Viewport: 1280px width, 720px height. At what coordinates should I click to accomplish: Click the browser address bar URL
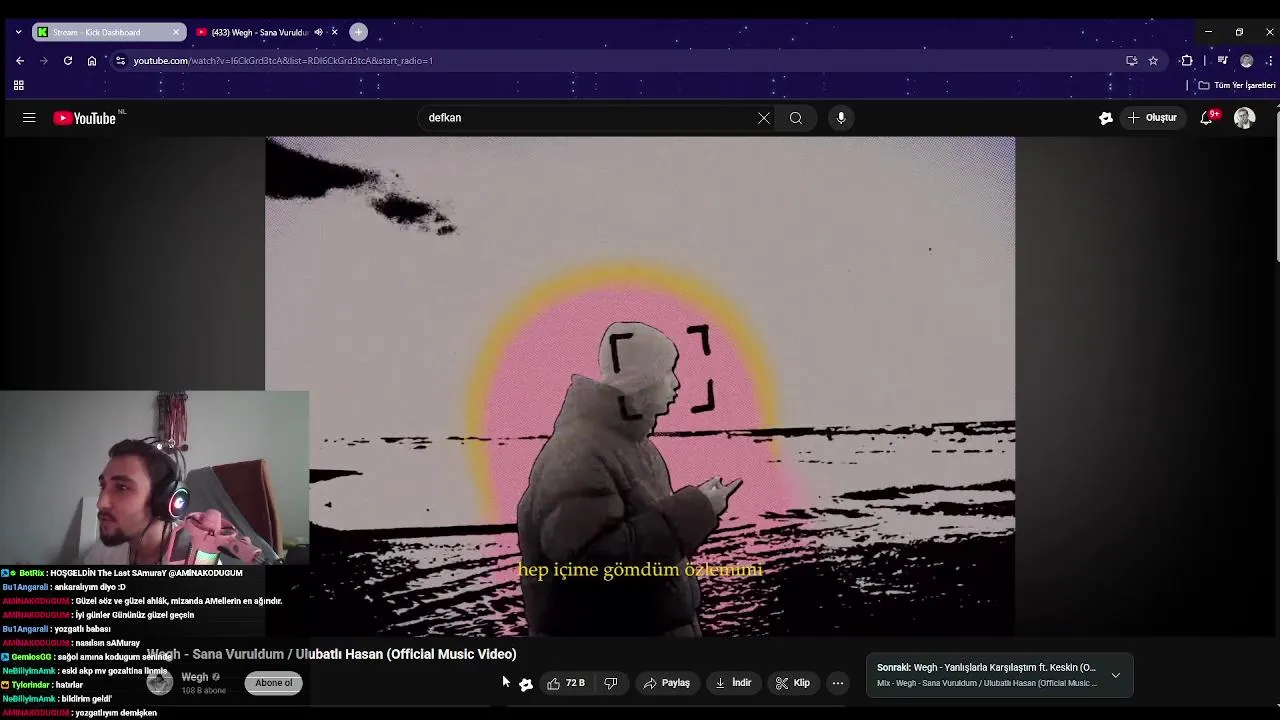(x=283, y=61)
